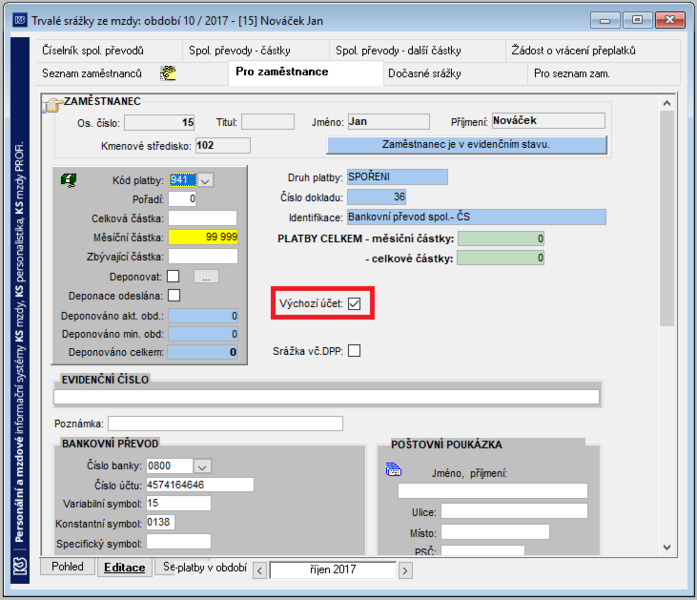
Task: Click the Jméno, příjmení postal field
Action: click(x=493, y=491)
